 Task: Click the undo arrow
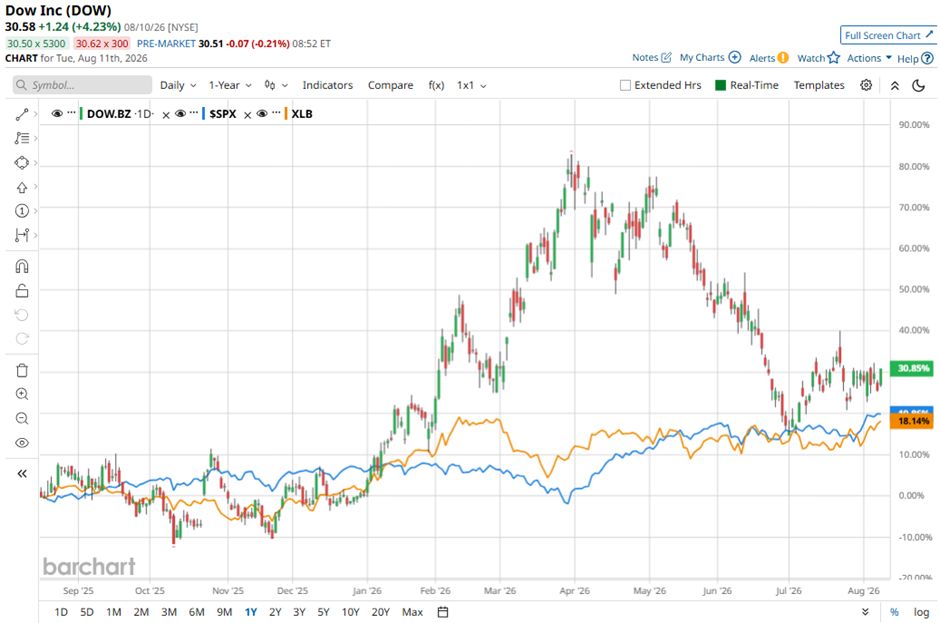[x=22, y=315]
